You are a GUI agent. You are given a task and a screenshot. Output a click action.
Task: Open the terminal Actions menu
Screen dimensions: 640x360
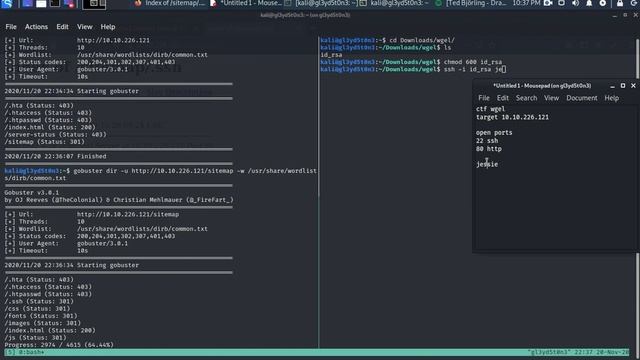point(36,27)
